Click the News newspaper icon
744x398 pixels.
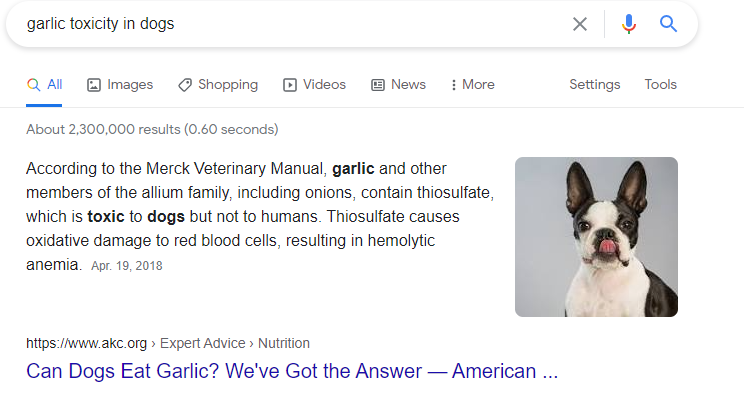[378, 85]
